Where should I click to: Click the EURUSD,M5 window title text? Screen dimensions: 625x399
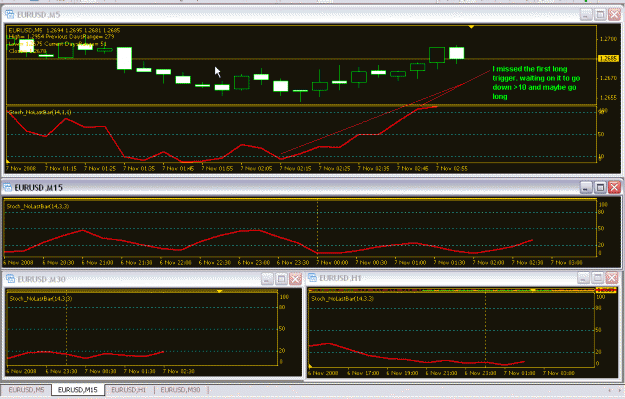38,15
